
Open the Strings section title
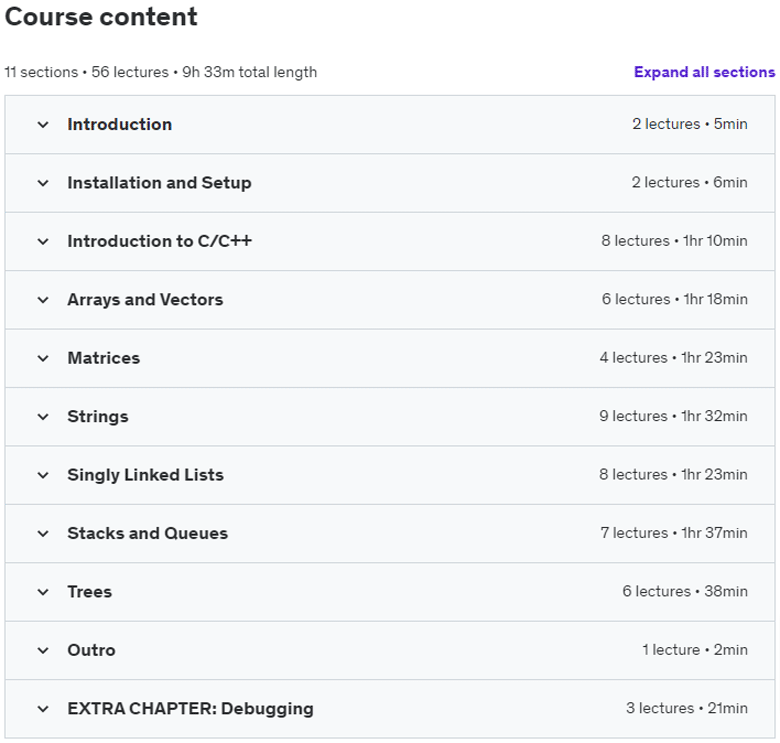coord(98,417)
